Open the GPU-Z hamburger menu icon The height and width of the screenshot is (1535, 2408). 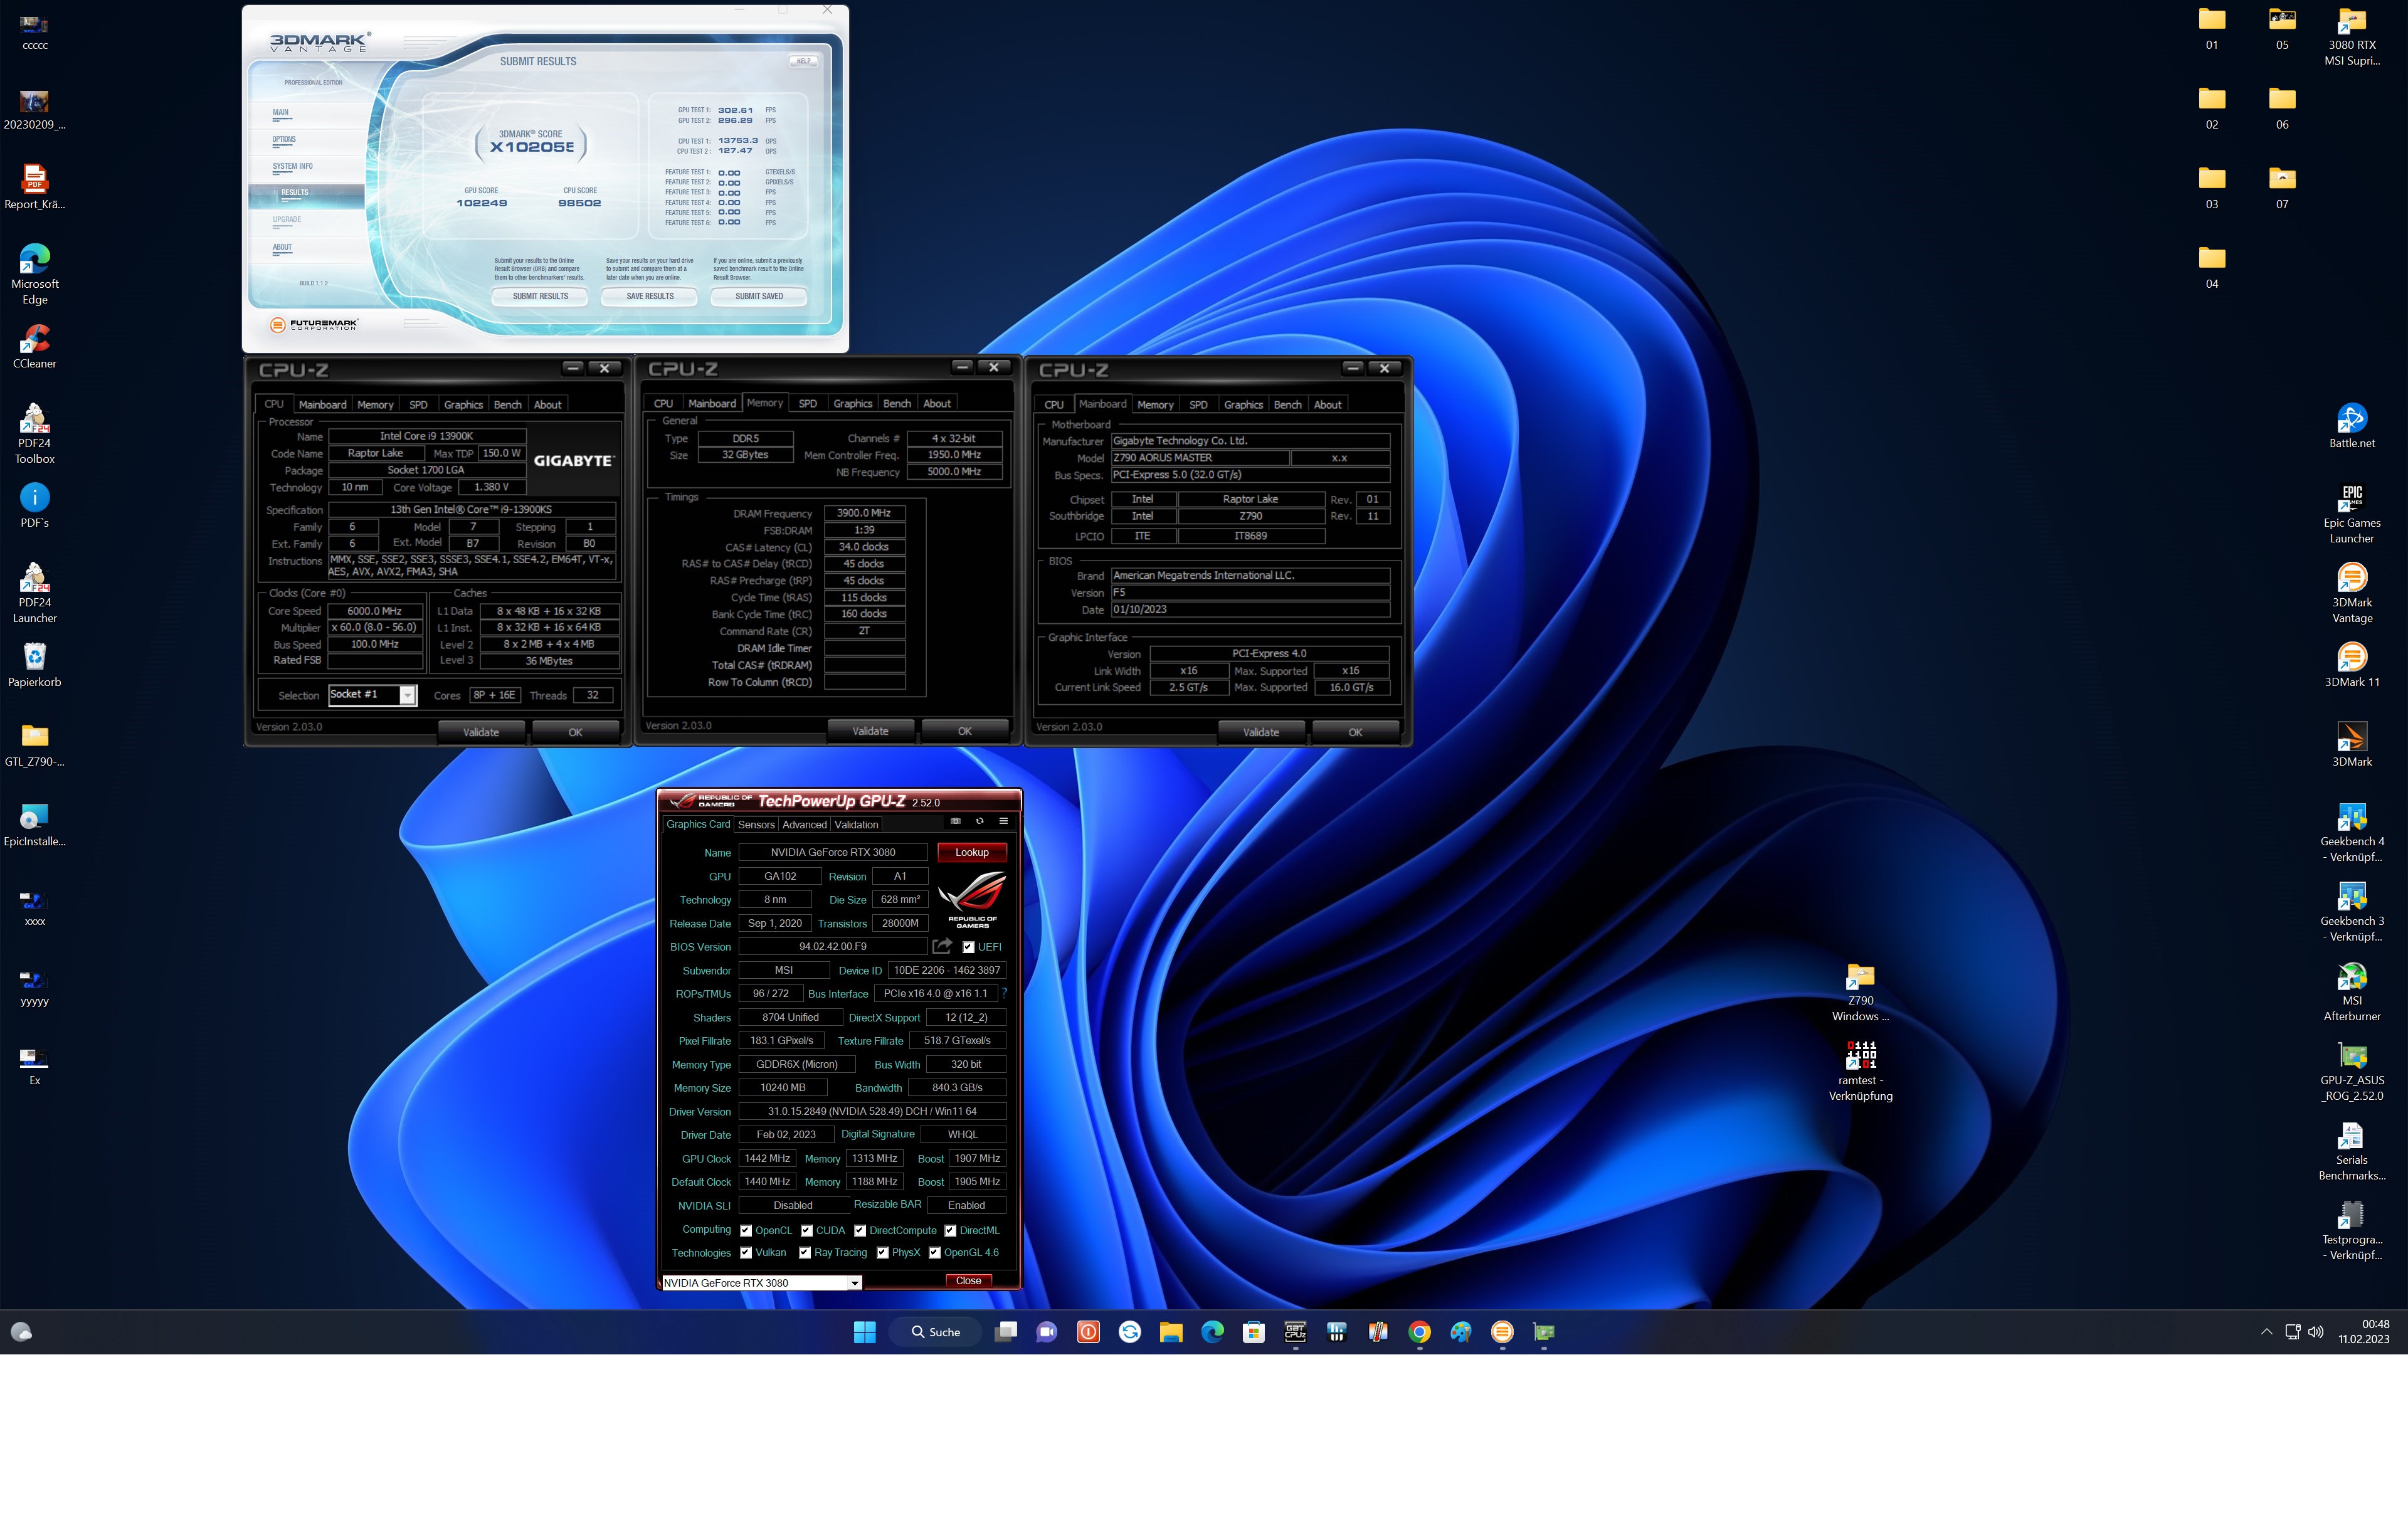click(1003, 821)
